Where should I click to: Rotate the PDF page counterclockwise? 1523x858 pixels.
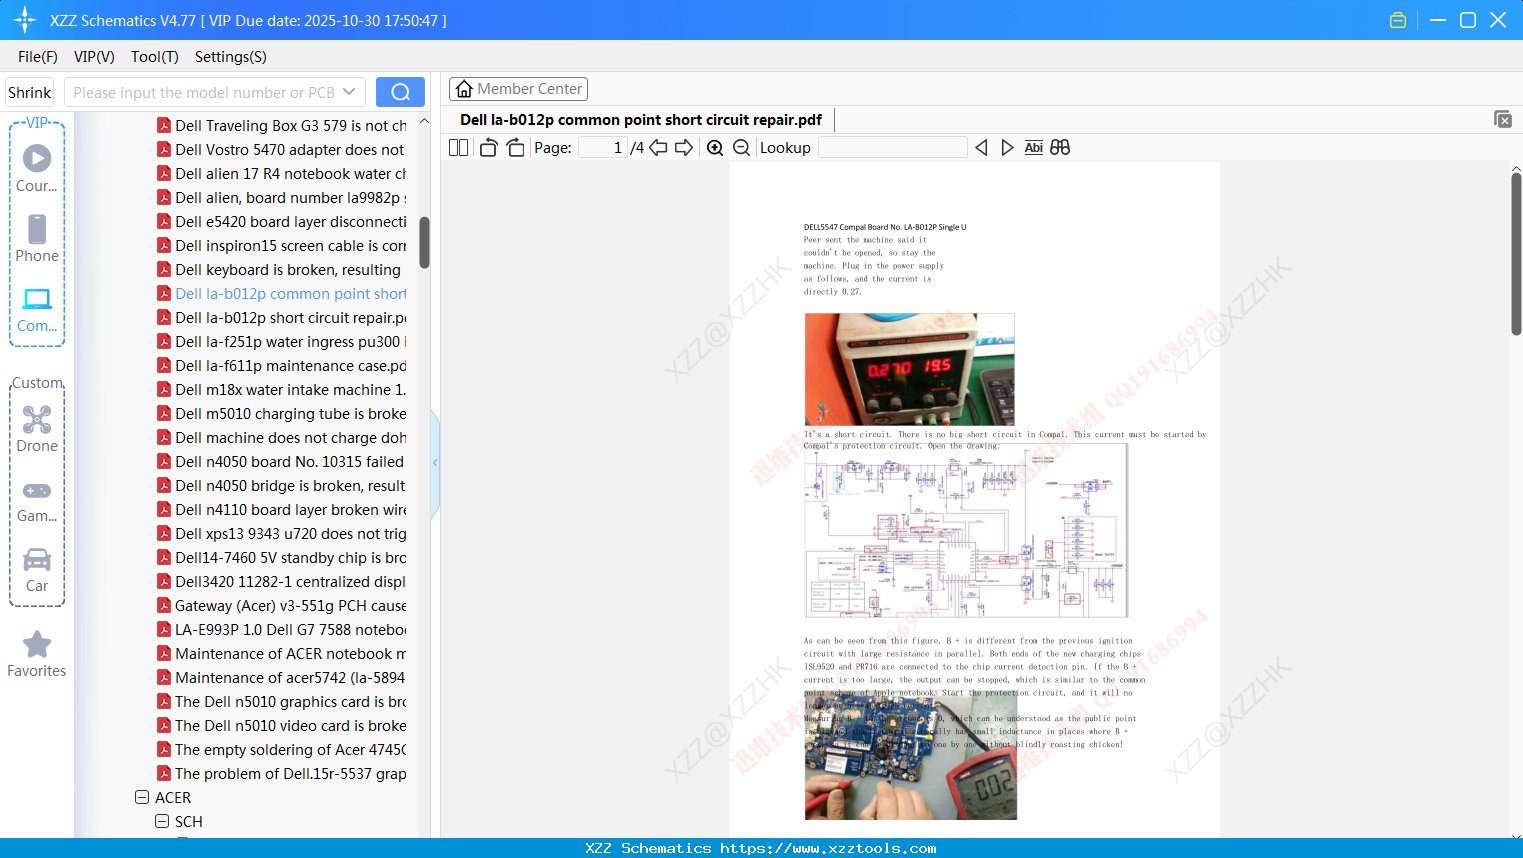[488, 148]
